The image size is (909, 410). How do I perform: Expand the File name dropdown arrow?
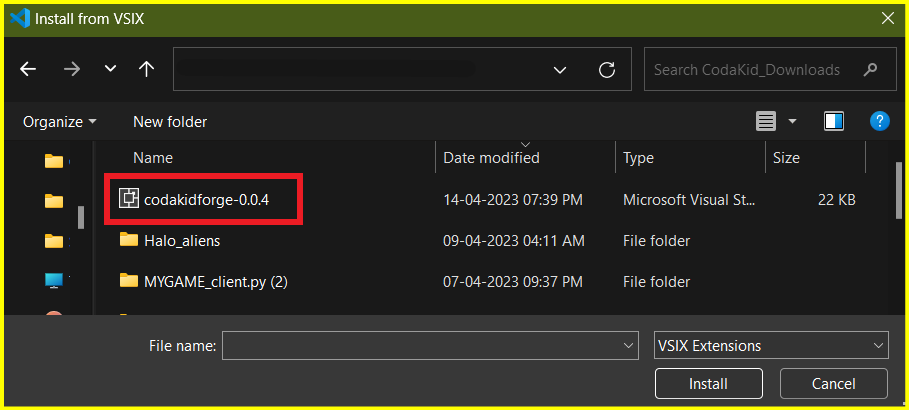pyautogui.click(x=628, y=346)
